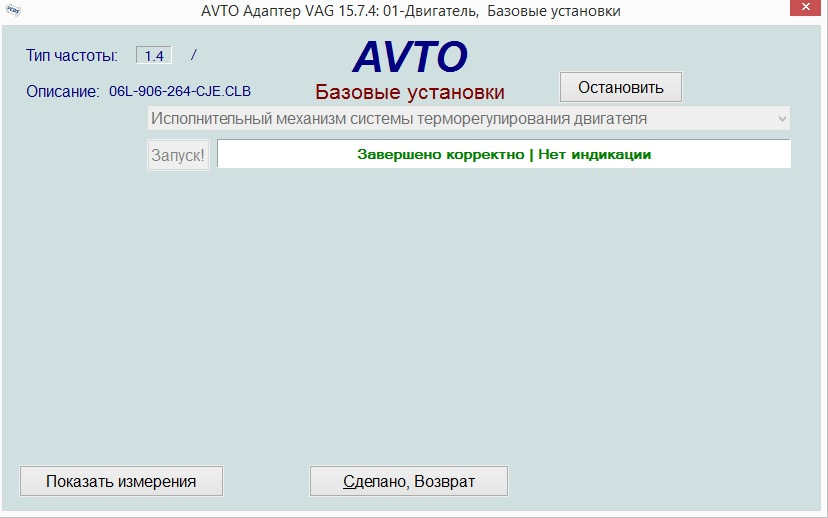Open the Исполнительный механизм dropdown list

point(468,119)
